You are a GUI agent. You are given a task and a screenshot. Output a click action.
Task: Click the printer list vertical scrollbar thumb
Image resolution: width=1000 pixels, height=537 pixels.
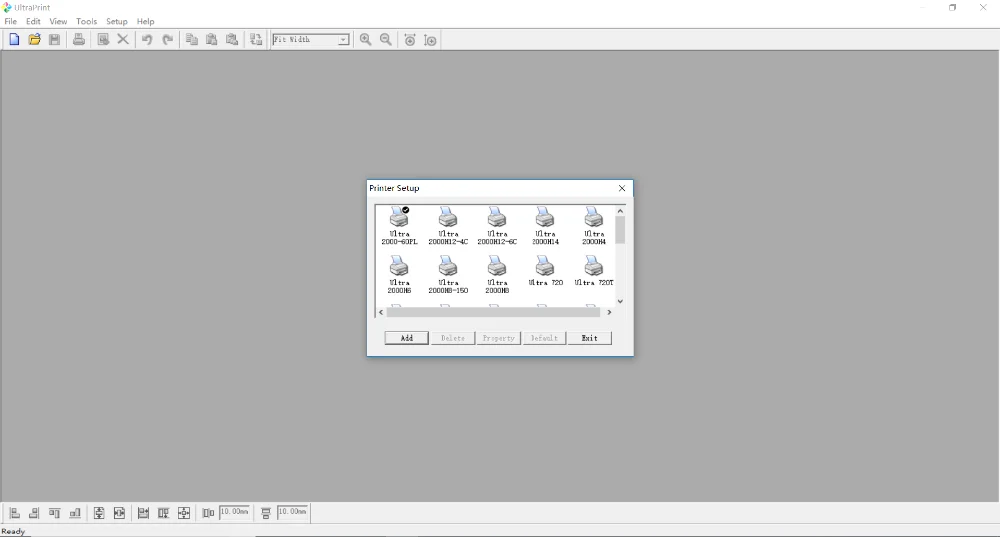click(620, 230)
